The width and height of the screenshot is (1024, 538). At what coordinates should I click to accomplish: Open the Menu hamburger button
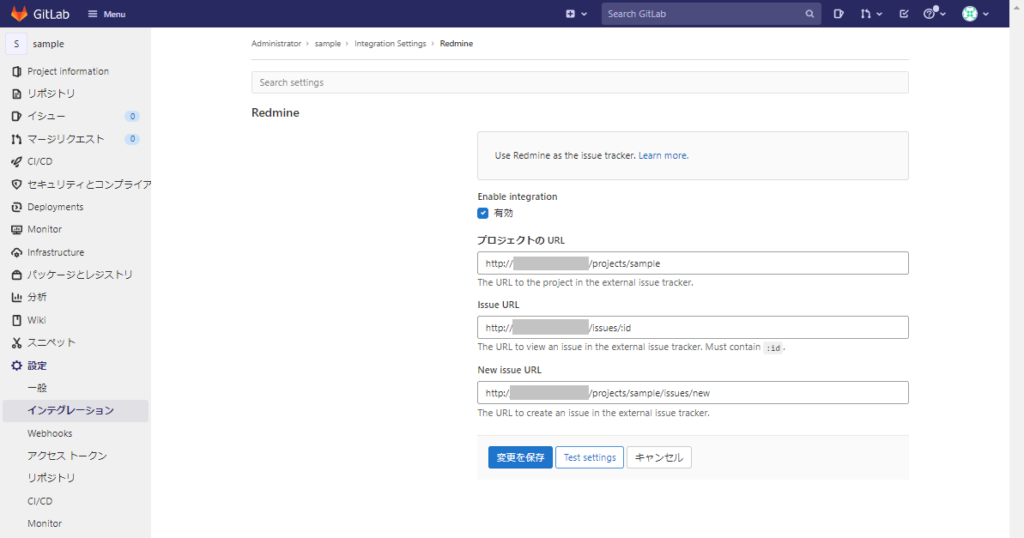click(x=106, y=14)
